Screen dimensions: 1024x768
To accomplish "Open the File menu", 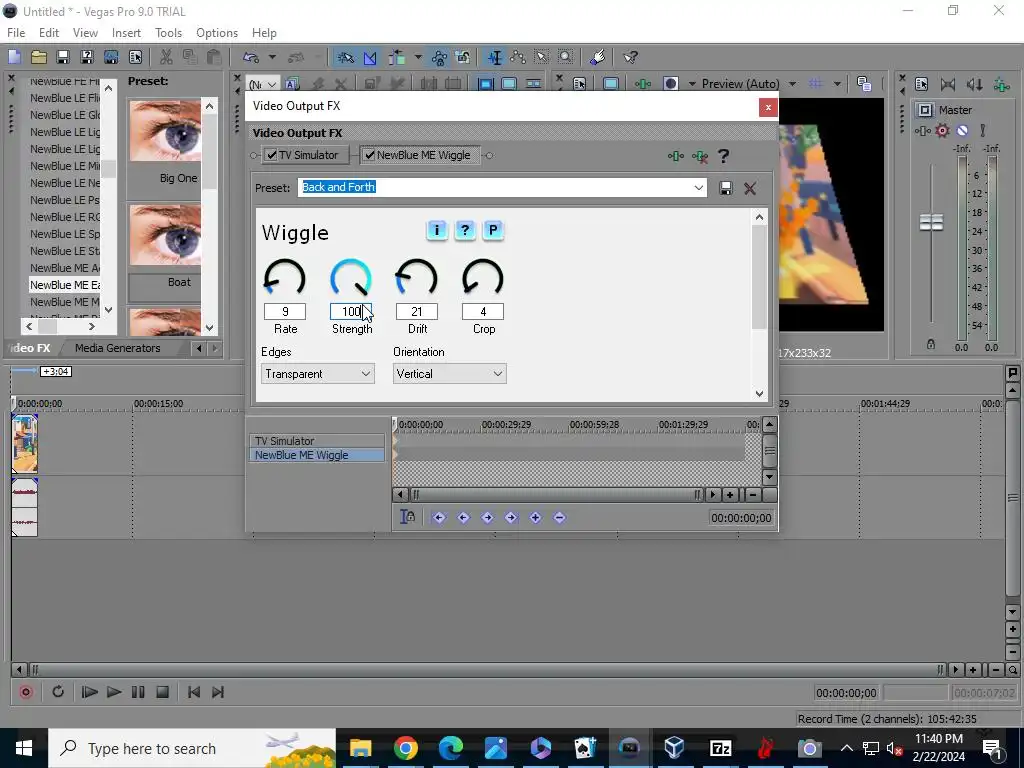I will (16, 33).
